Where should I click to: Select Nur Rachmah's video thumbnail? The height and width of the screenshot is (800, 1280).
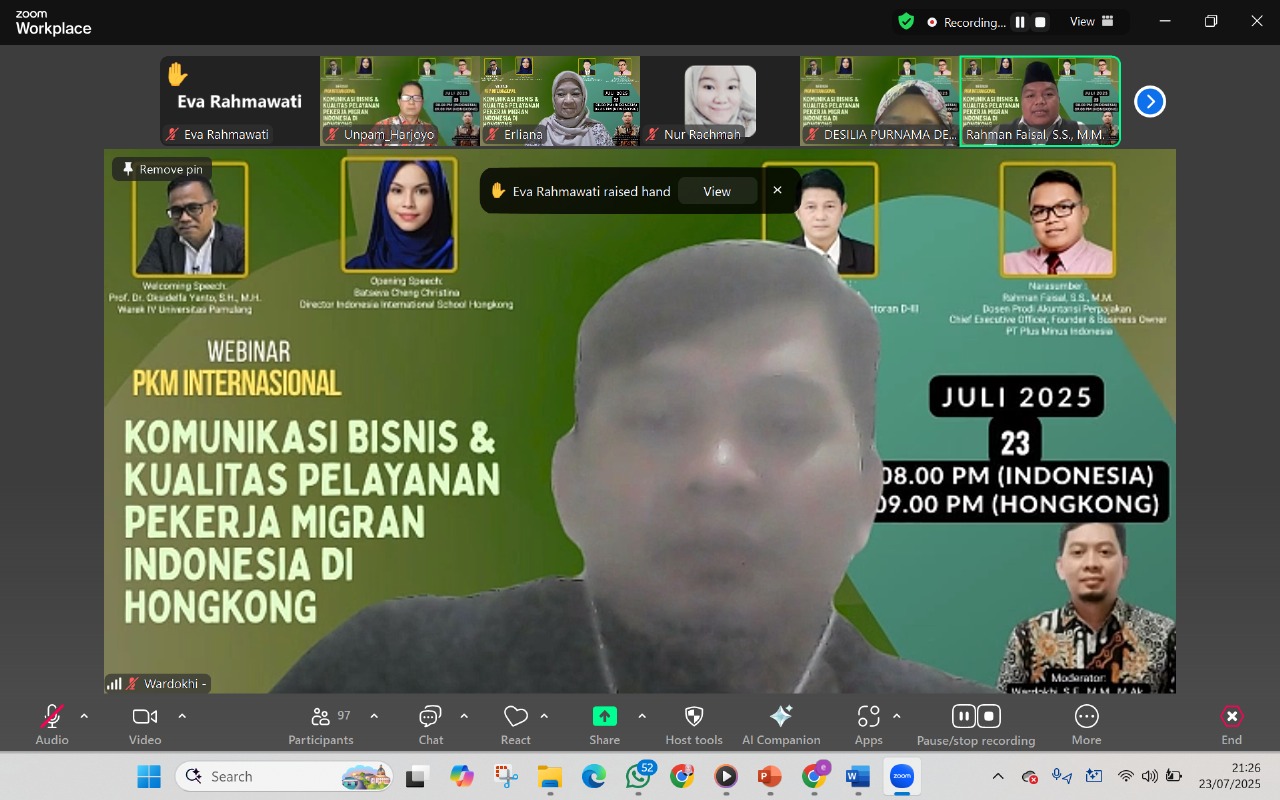(x=720, y=101)
